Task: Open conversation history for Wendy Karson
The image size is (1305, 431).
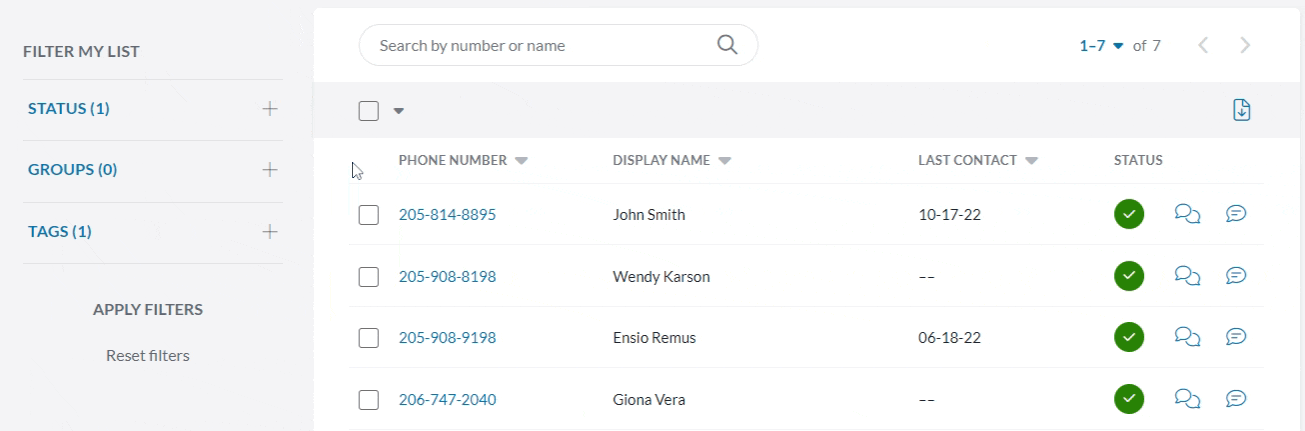Action: point(1187,276)
